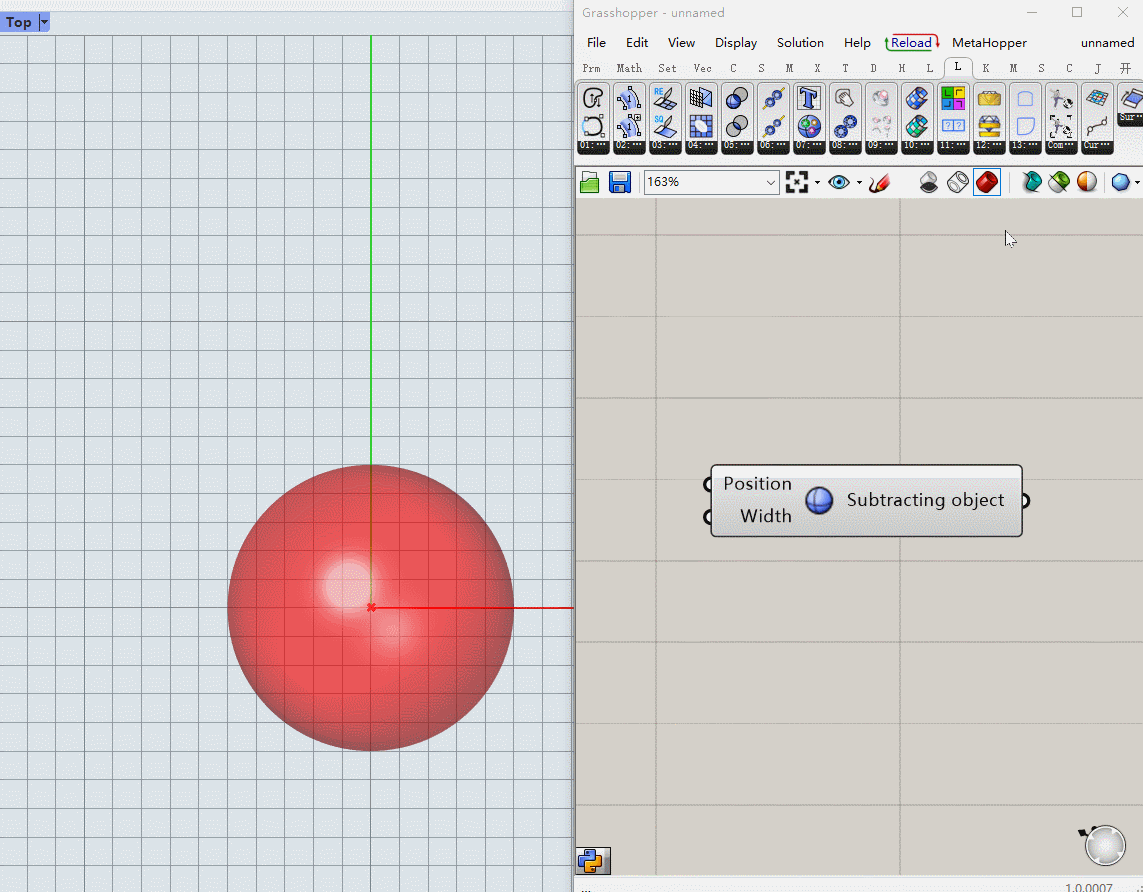Click the SQ surface icon in panel 03
Image resolution: width=1143 pixels, height=892 pixels.
point(664,126)
